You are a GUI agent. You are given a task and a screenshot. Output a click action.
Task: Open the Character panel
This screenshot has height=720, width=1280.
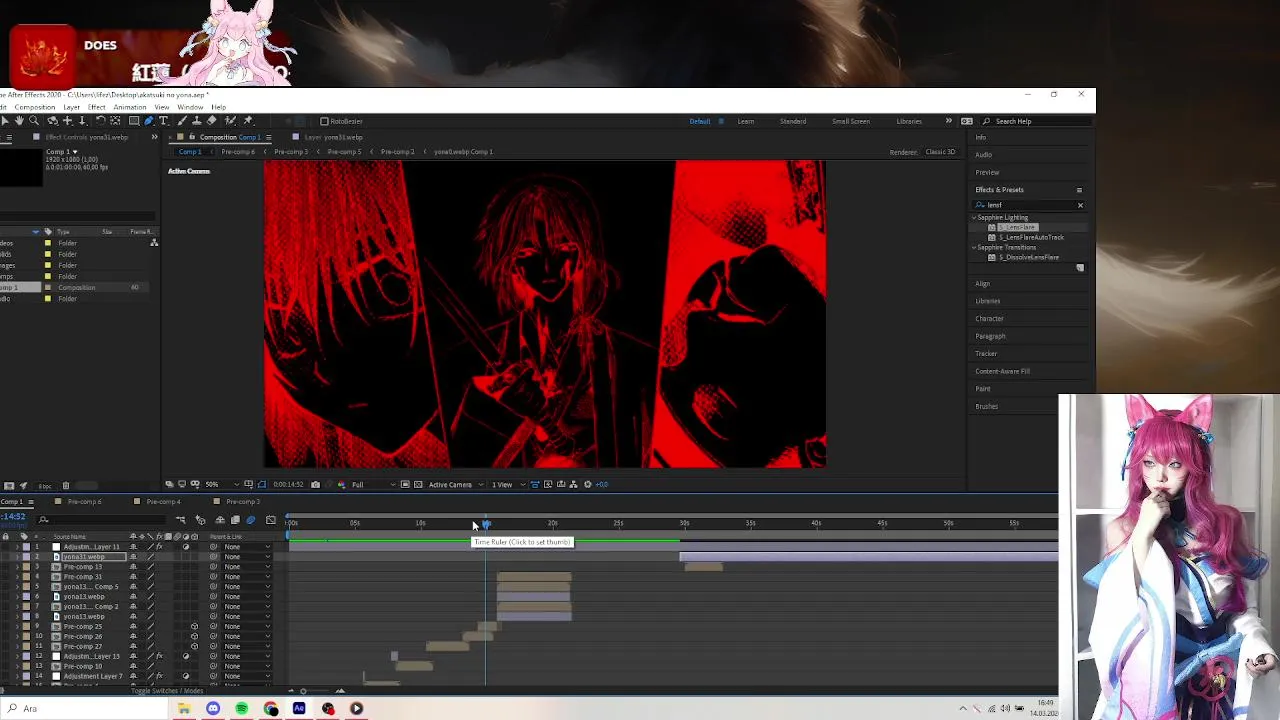pos(990,318)
